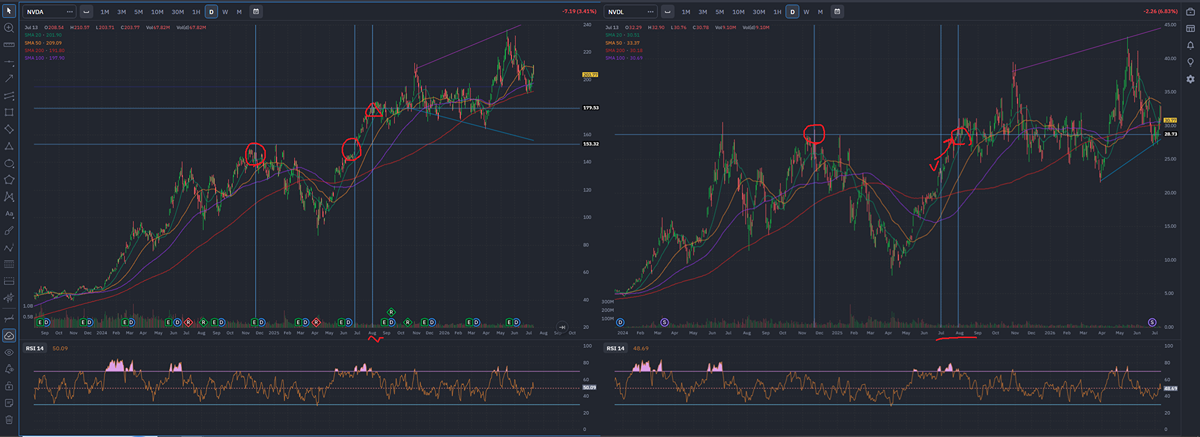Click NVDA price scale label 179.53
1200x437 pixels.
(590, 107)
